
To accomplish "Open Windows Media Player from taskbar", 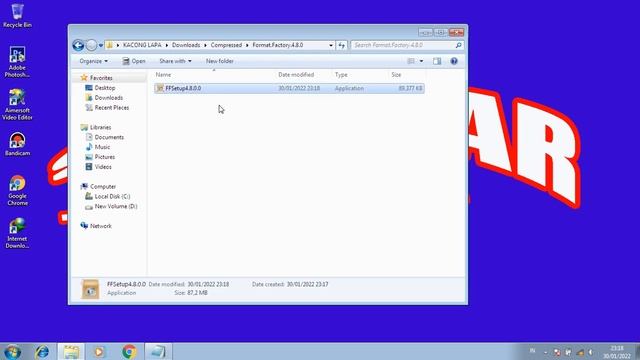I will click(x=99, y=351).
